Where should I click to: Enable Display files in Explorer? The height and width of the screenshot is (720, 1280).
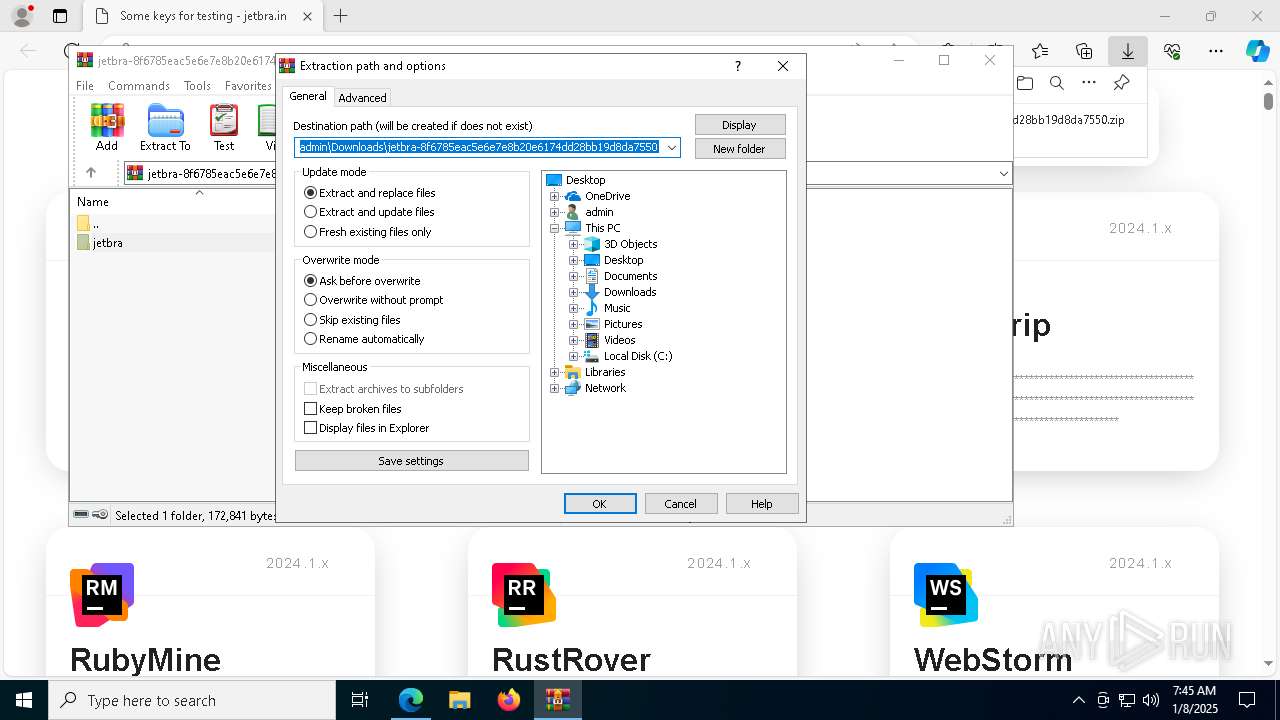pos(367,428)
